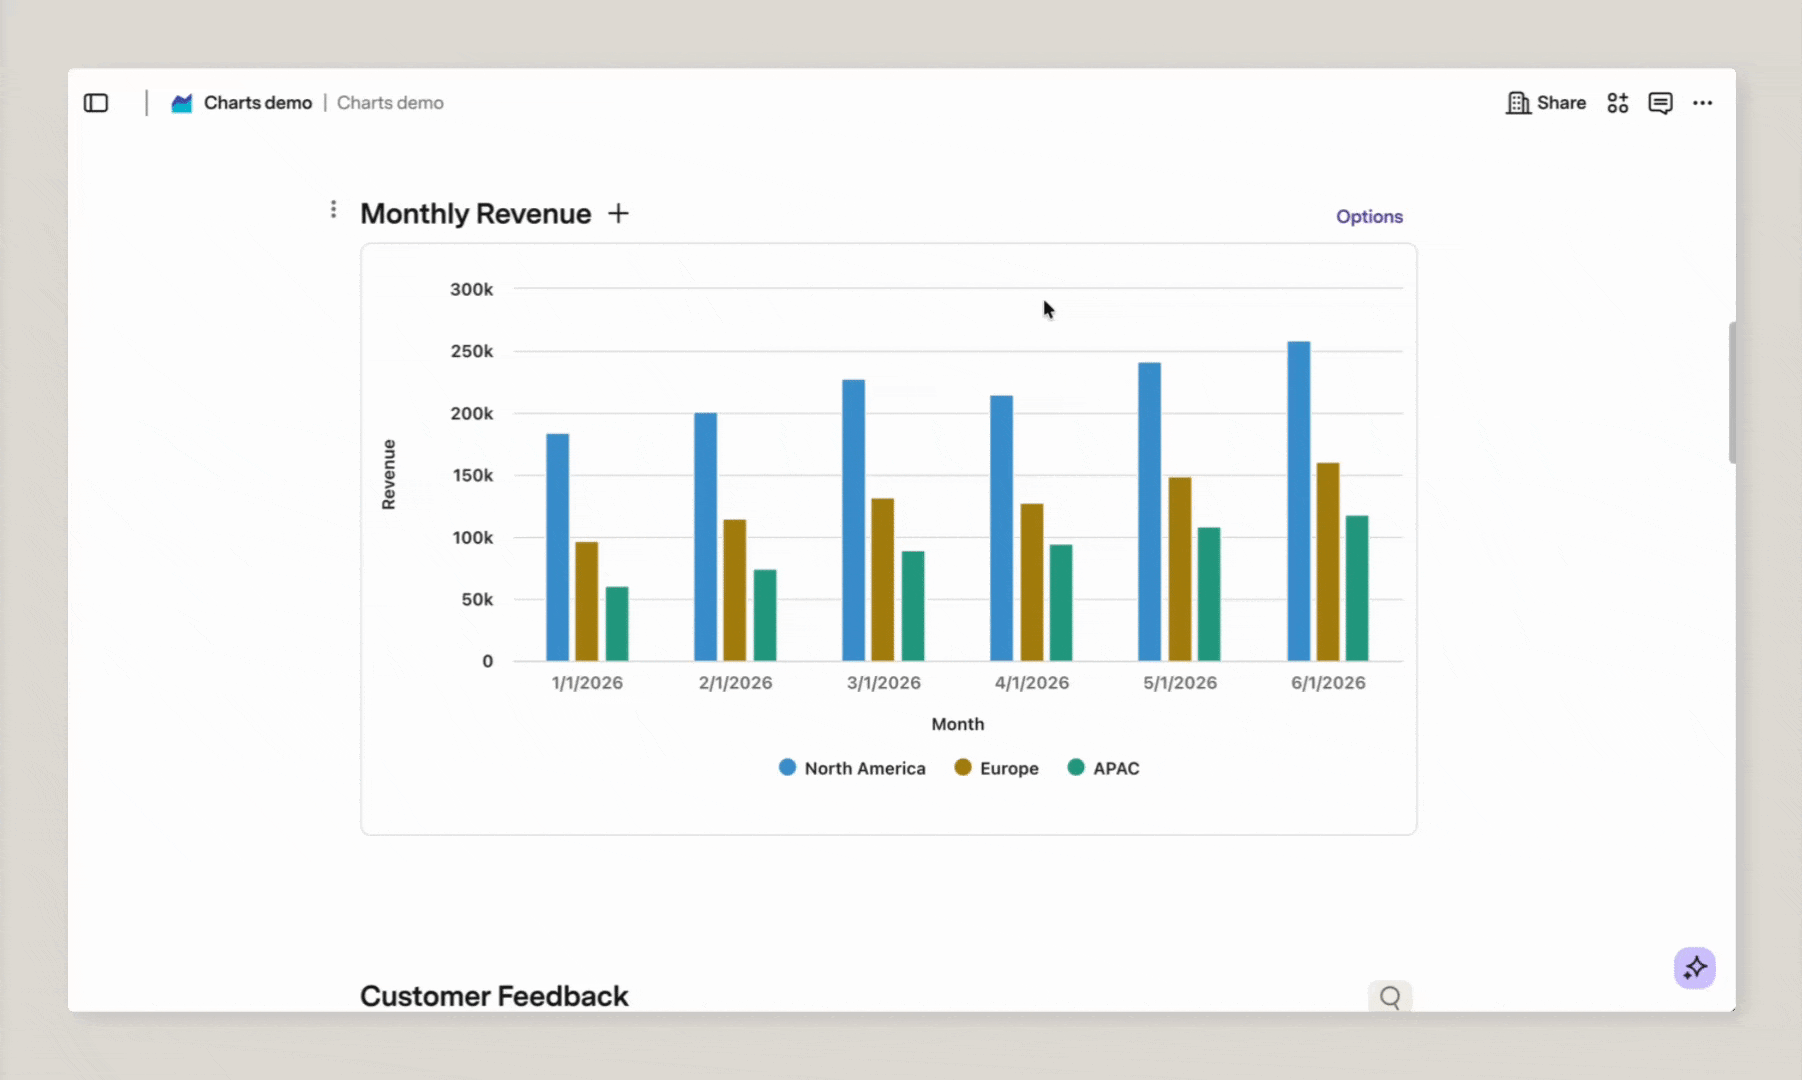Viewport: 1802px width, 1080px height.
Task: Click the search magnifier near Customer Feedback
Action: click(1390, 996)
